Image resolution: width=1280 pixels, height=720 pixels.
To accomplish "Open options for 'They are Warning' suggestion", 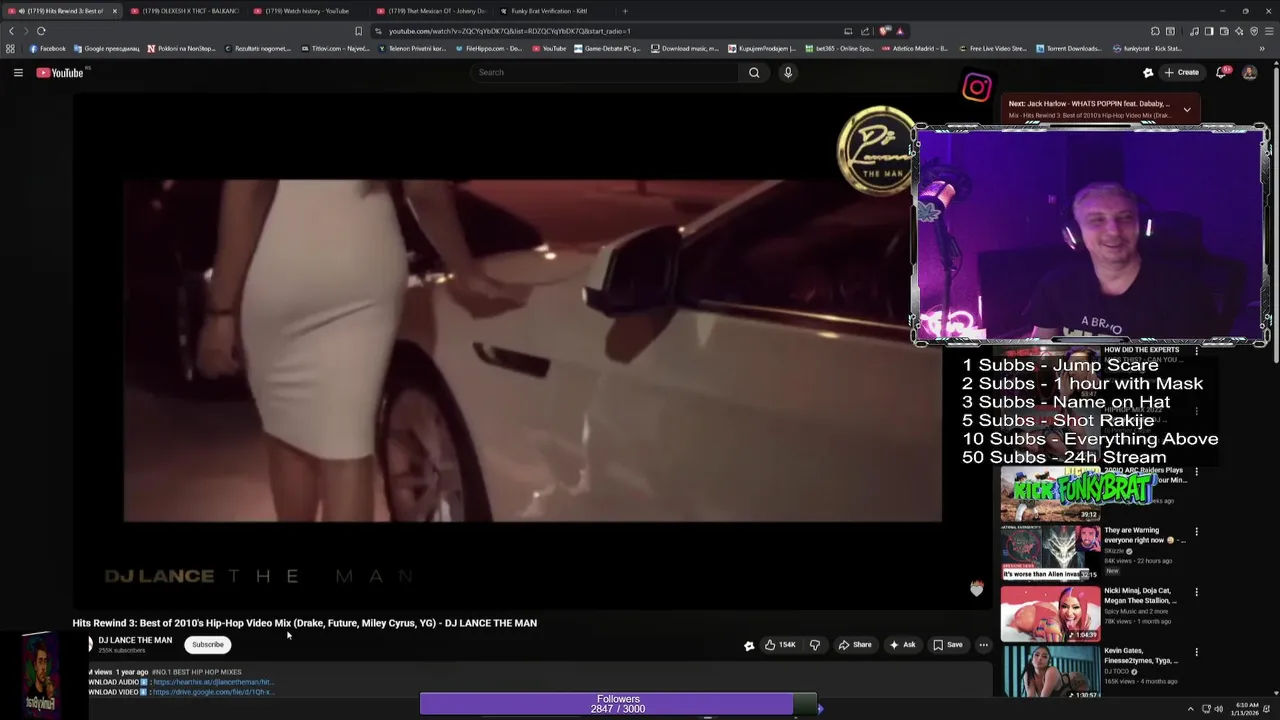I will coord(1196,532).
